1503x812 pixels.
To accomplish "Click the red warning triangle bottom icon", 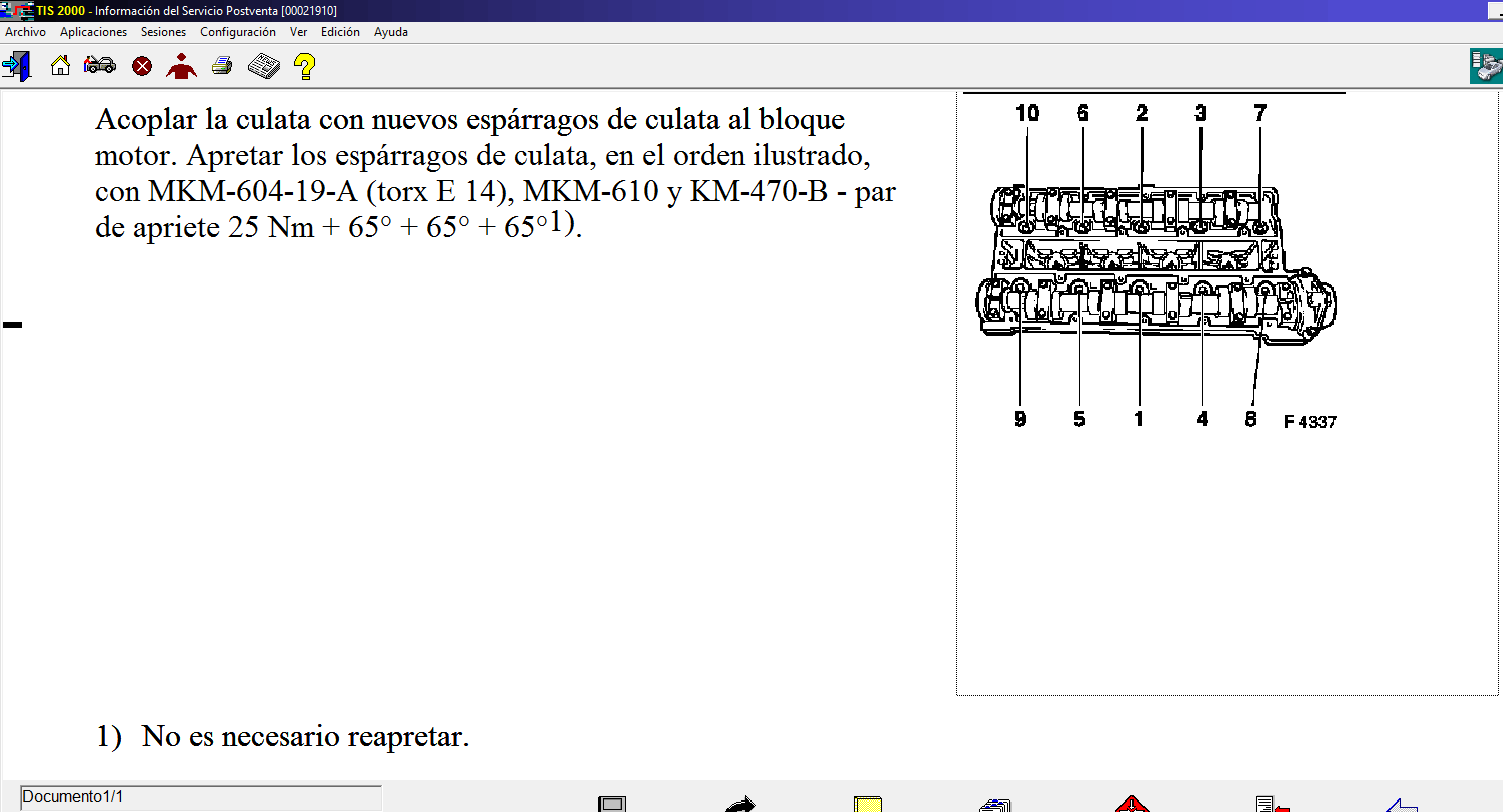I will pos(1132,803).
